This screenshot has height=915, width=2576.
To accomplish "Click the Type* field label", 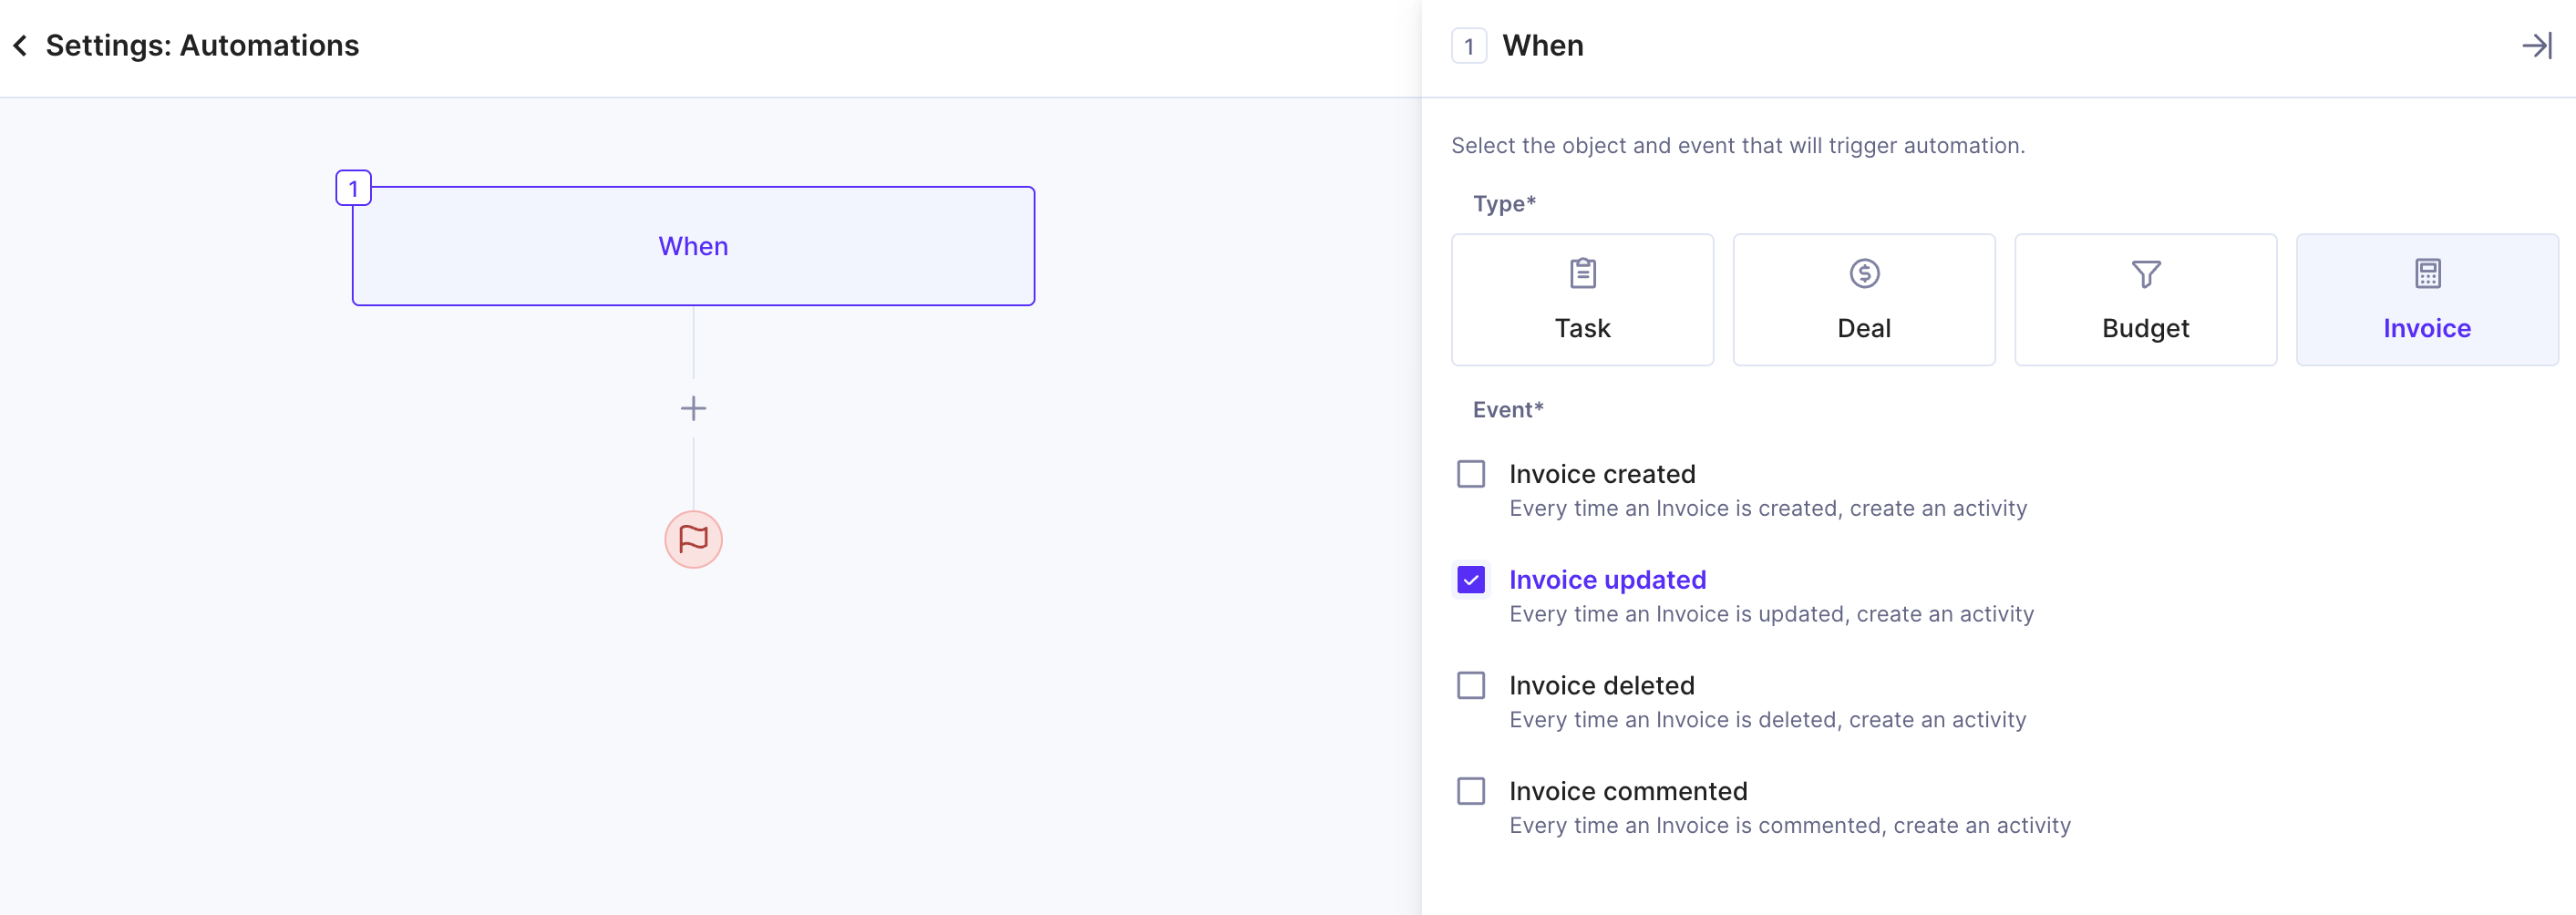I will coord(1504,204).
